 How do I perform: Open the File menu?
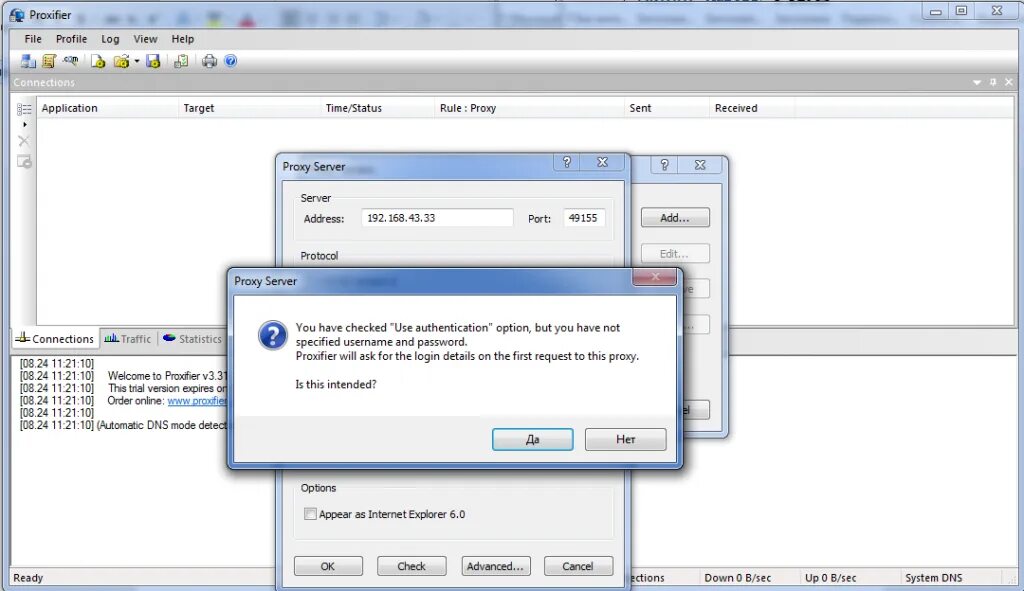(33, 39)
